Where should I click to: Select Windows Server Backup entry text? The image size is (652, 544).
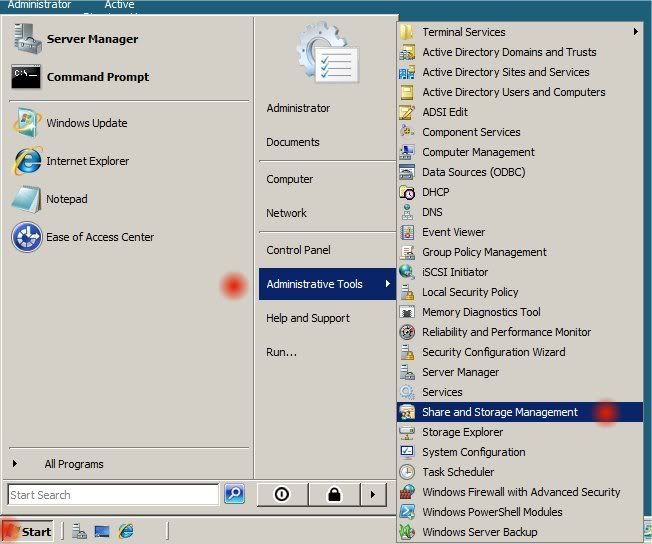[480, 532]
